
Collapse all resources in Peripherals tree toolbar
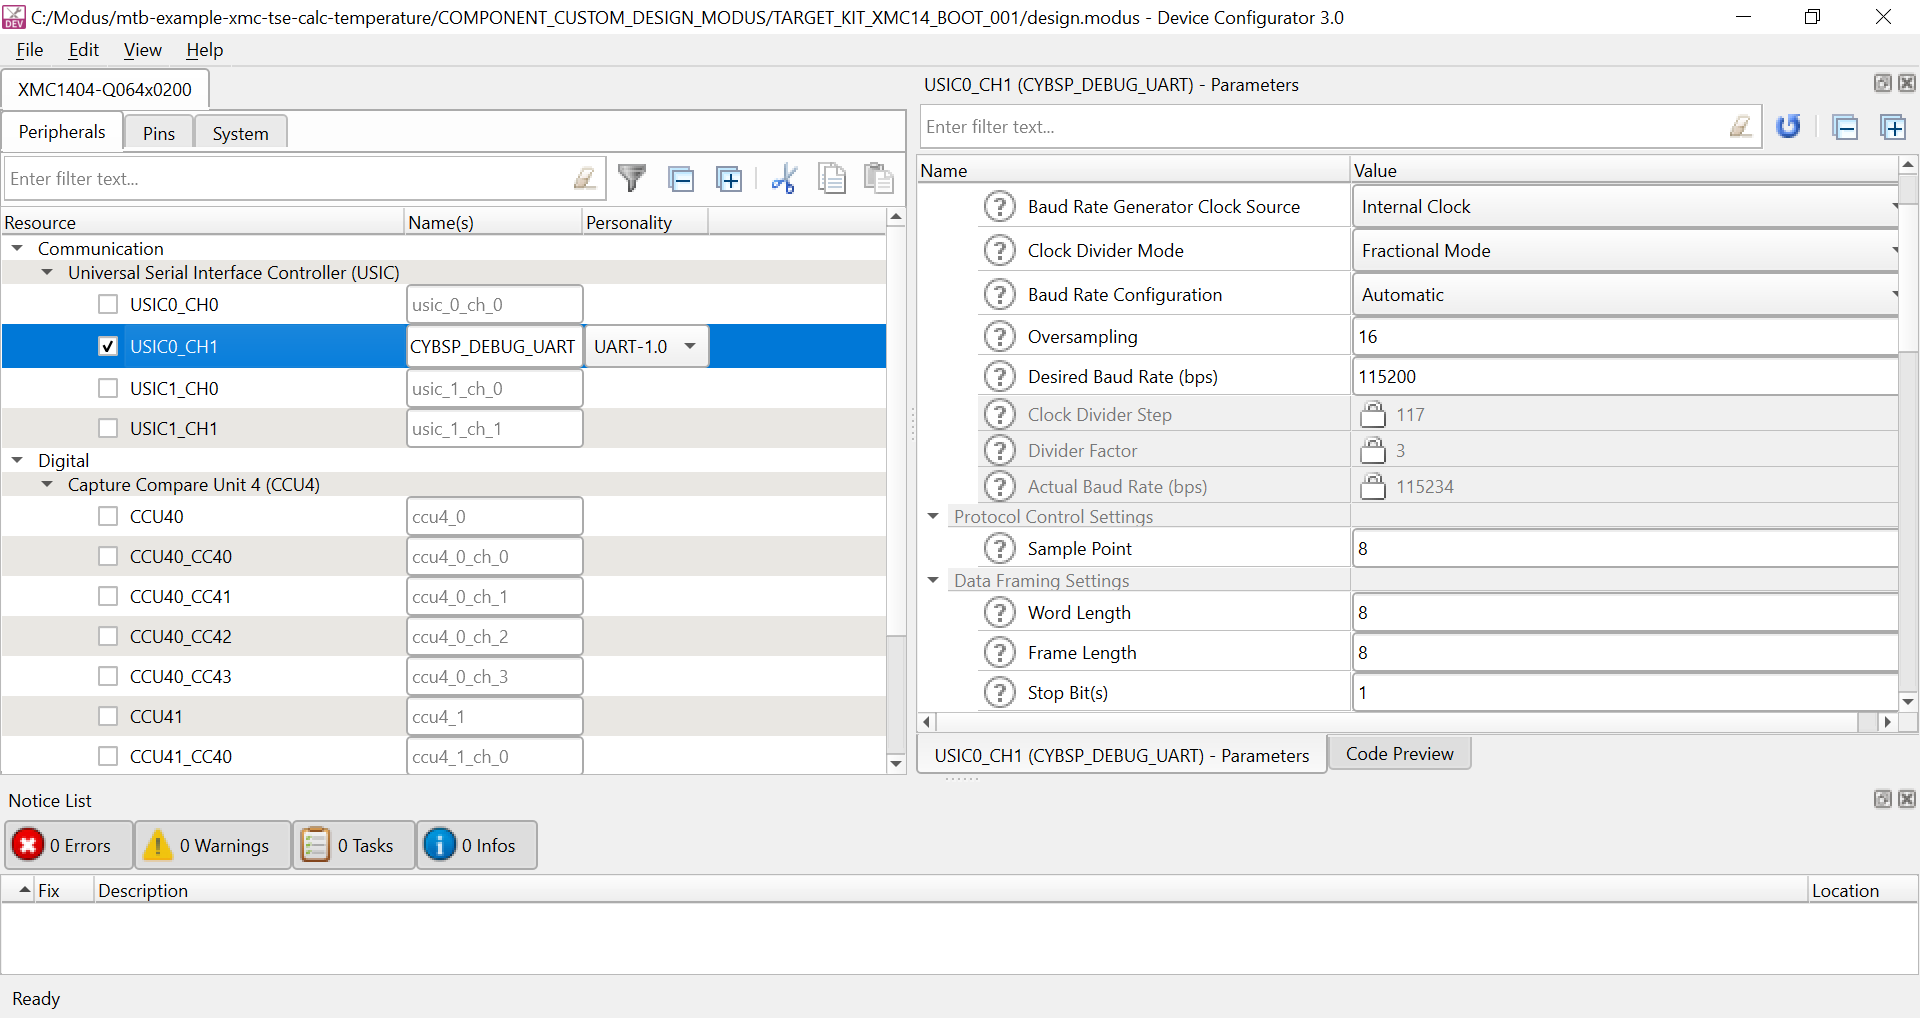[681, 179]
